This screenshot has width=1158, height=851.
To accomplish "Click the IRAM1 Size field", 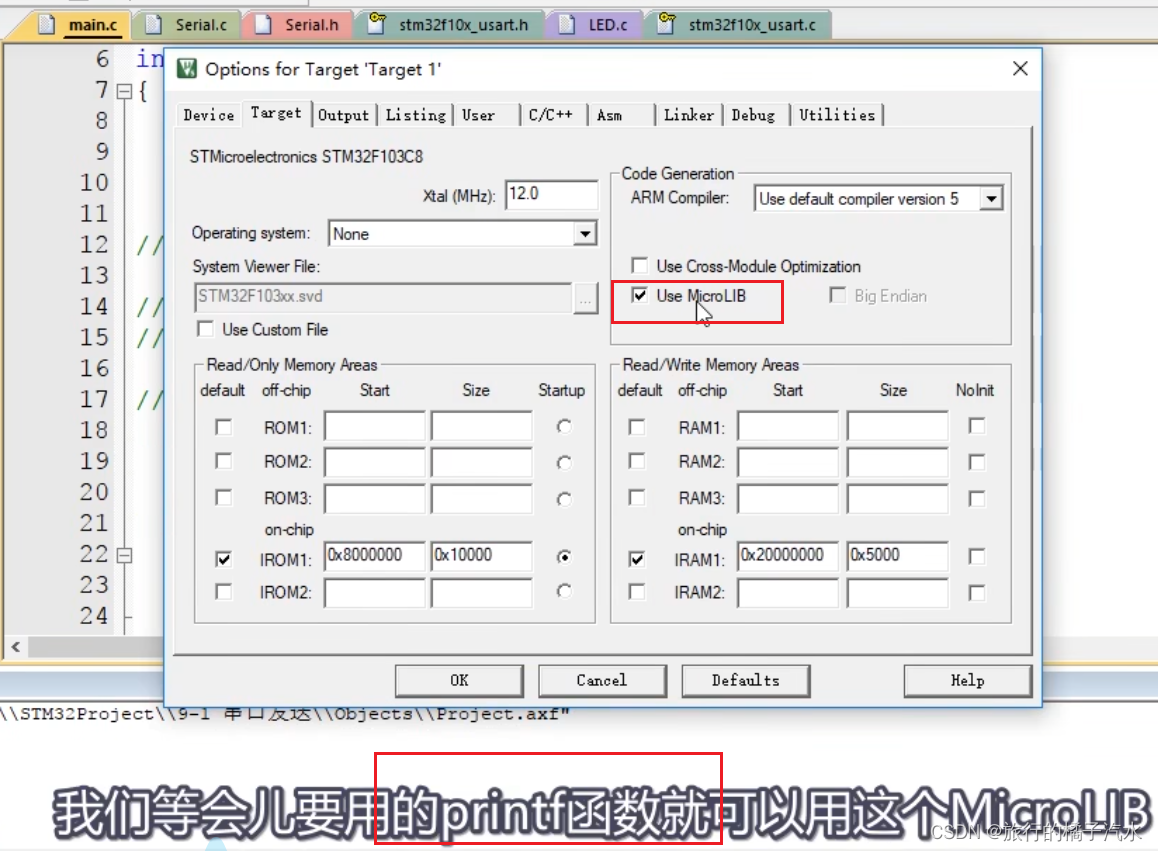I will coord(897,556).
